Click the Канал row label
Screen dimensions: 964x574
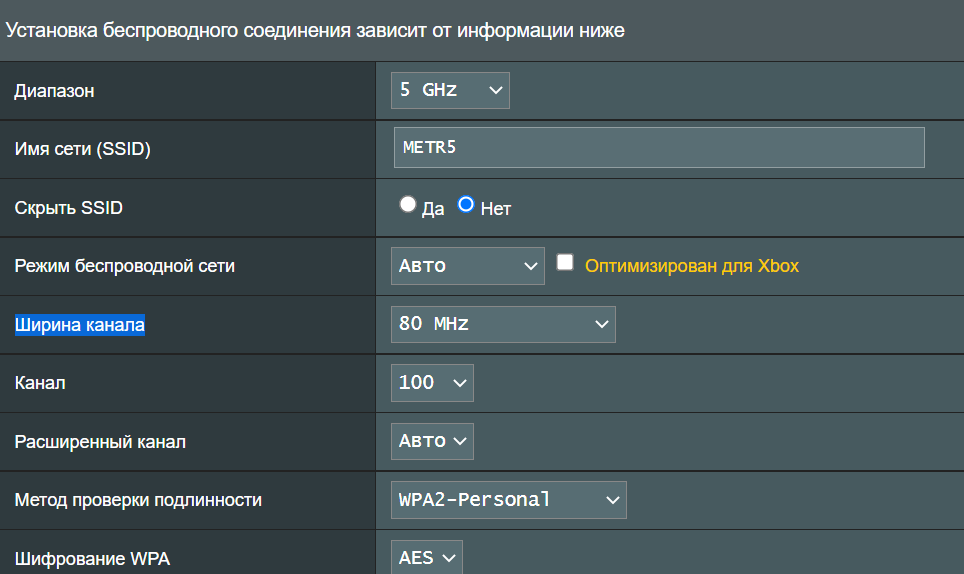click(40, 383)
